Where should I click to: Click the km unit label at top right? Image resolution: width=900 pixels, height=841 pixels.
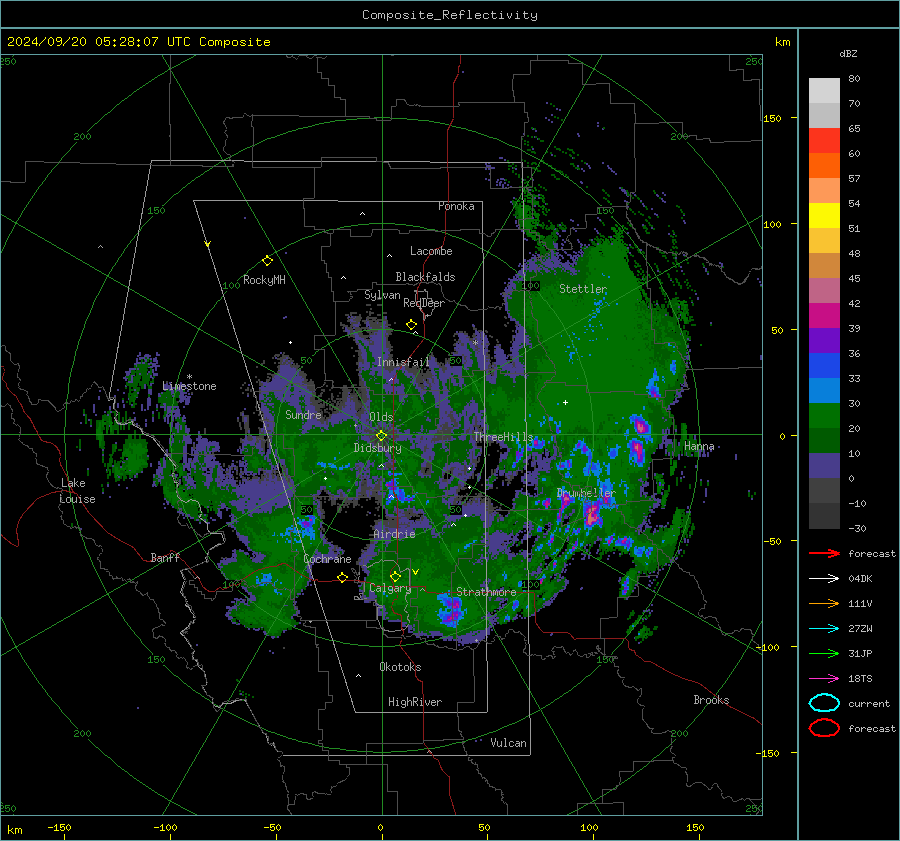[782, 42]
